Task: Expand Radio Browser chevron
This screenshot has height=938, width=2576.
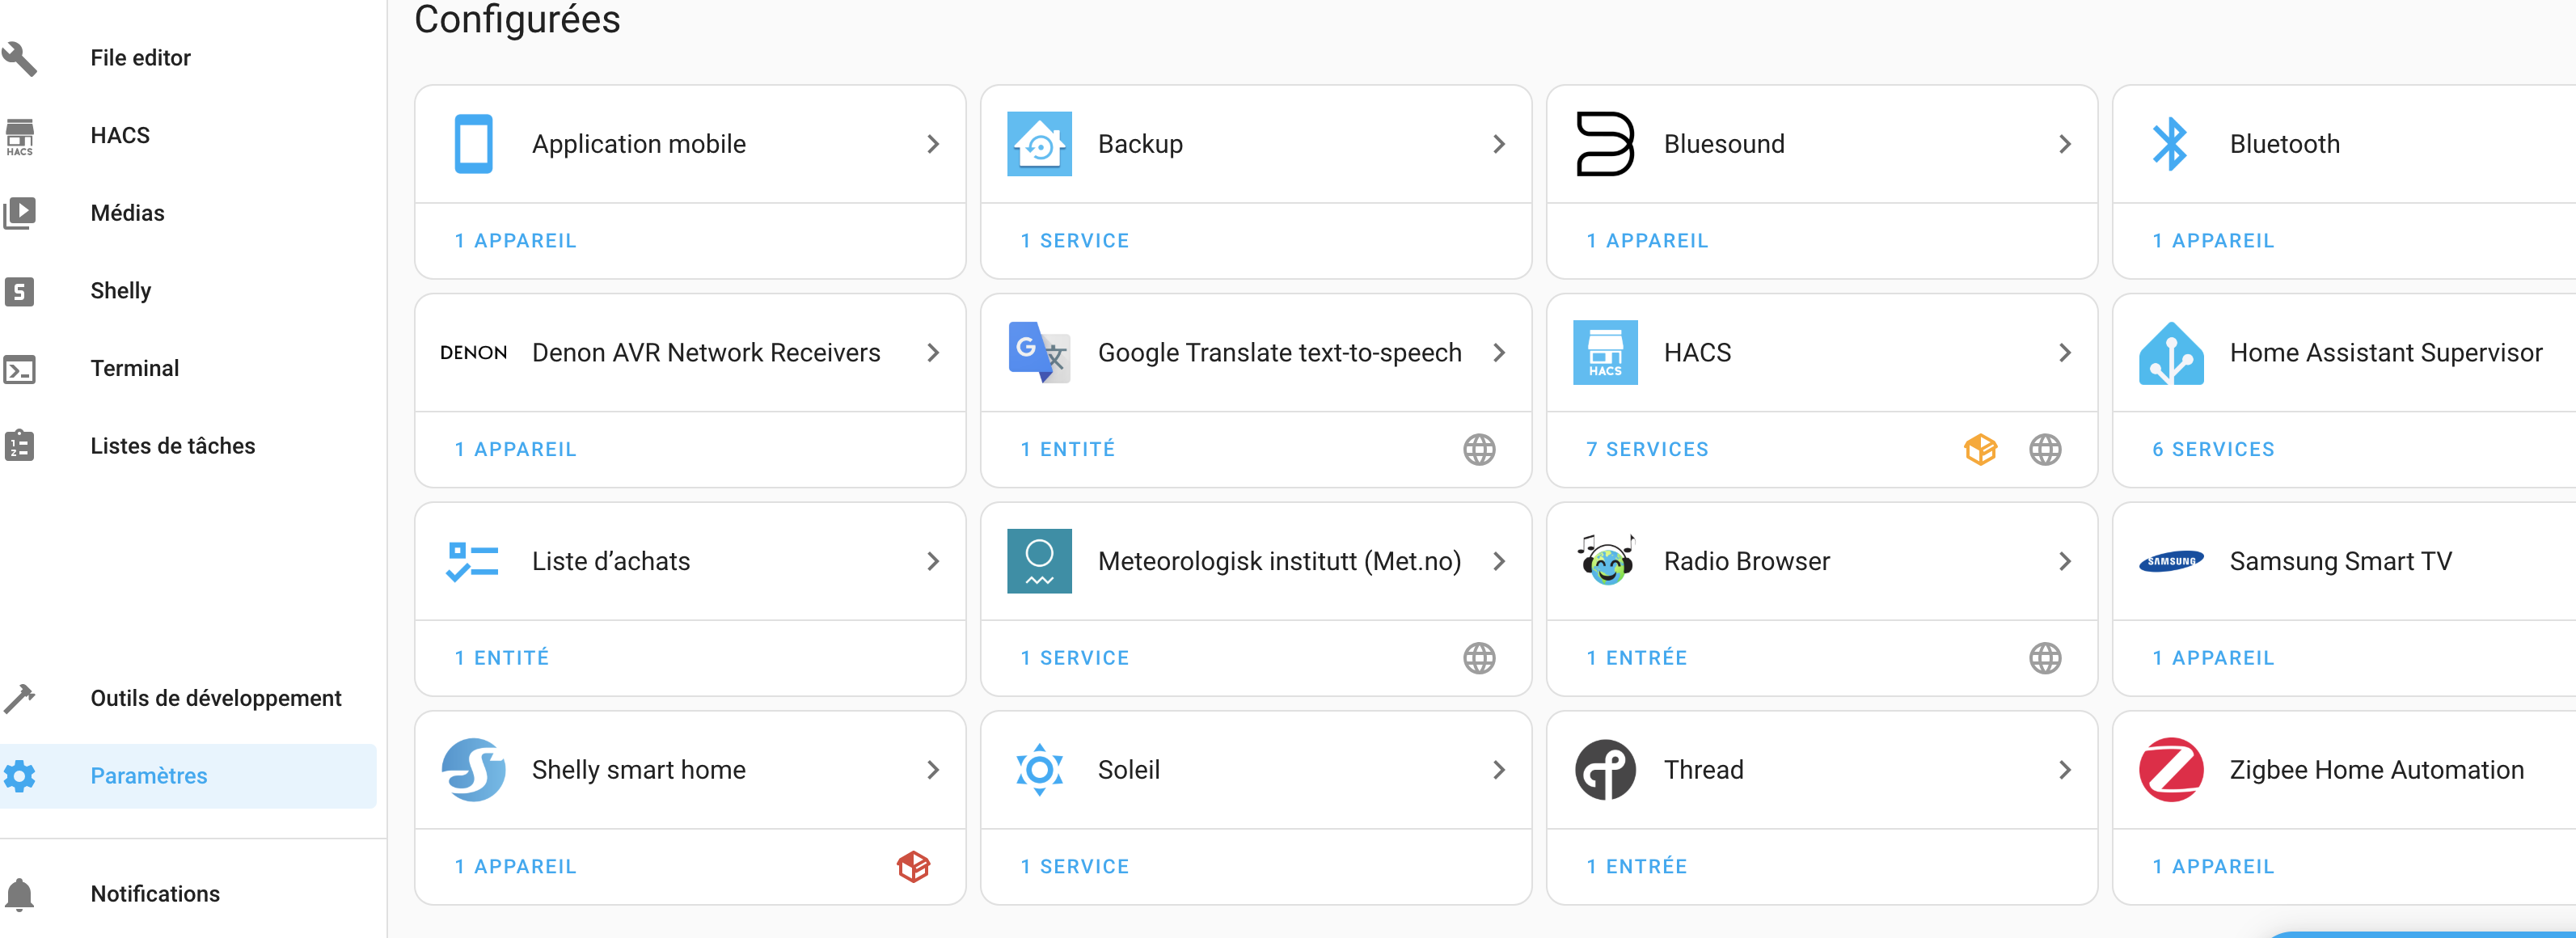Action: coord(2065,562)
